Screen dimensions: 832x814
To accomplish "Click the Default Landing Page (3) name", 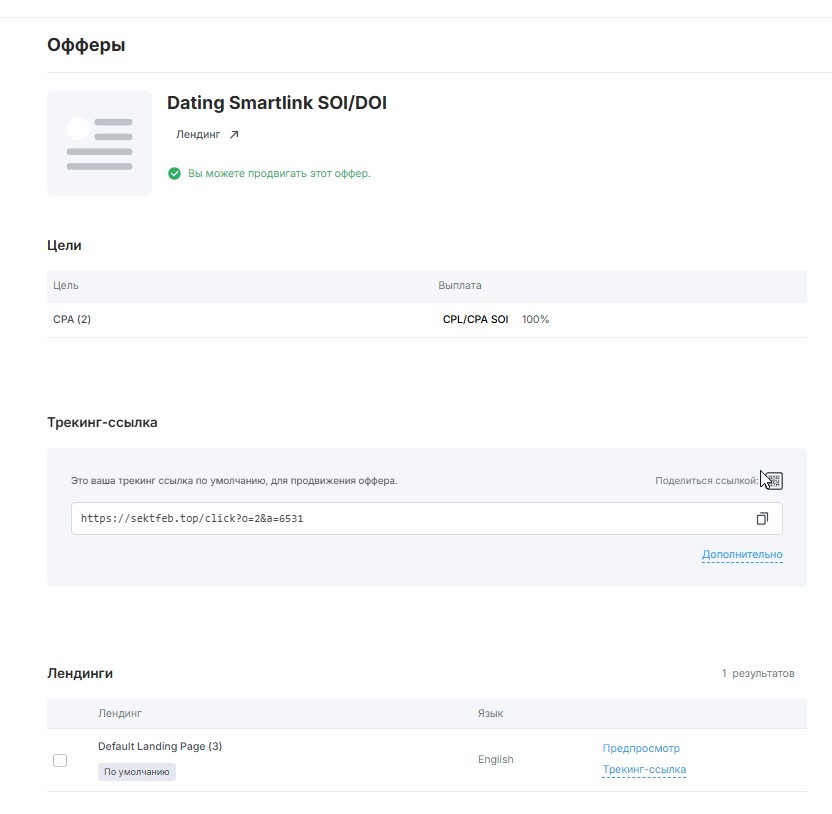I will [x=160, y=747].
